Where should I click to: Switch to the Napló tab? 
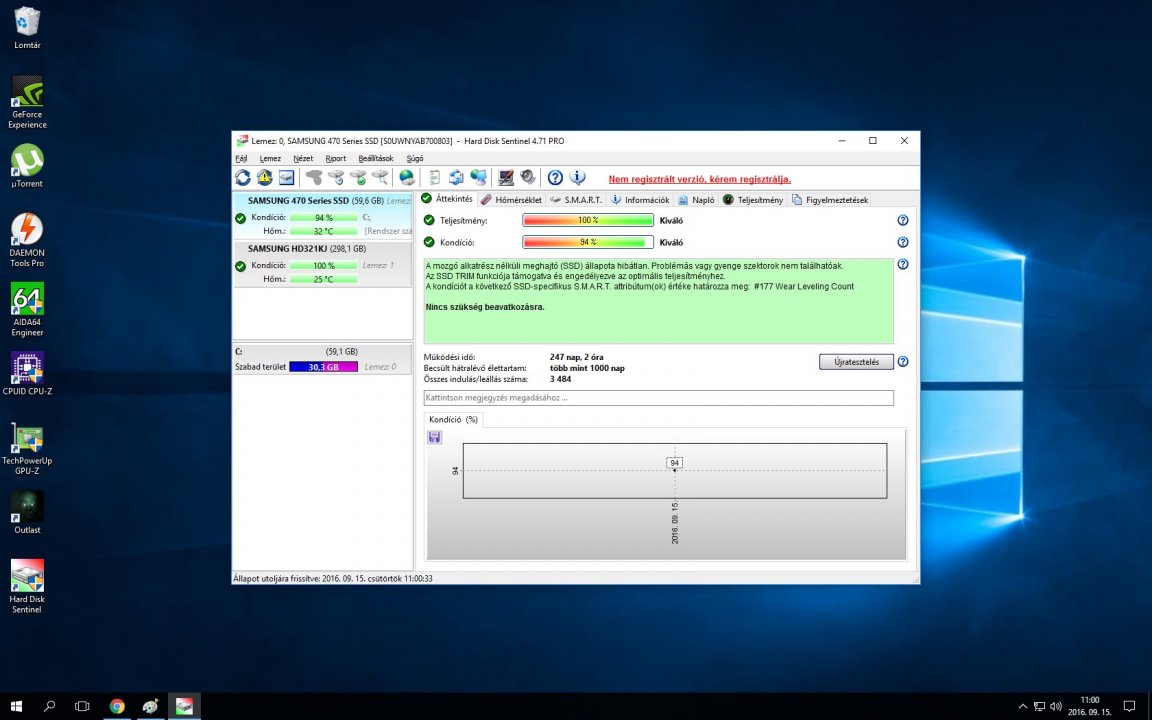(696, 200)
